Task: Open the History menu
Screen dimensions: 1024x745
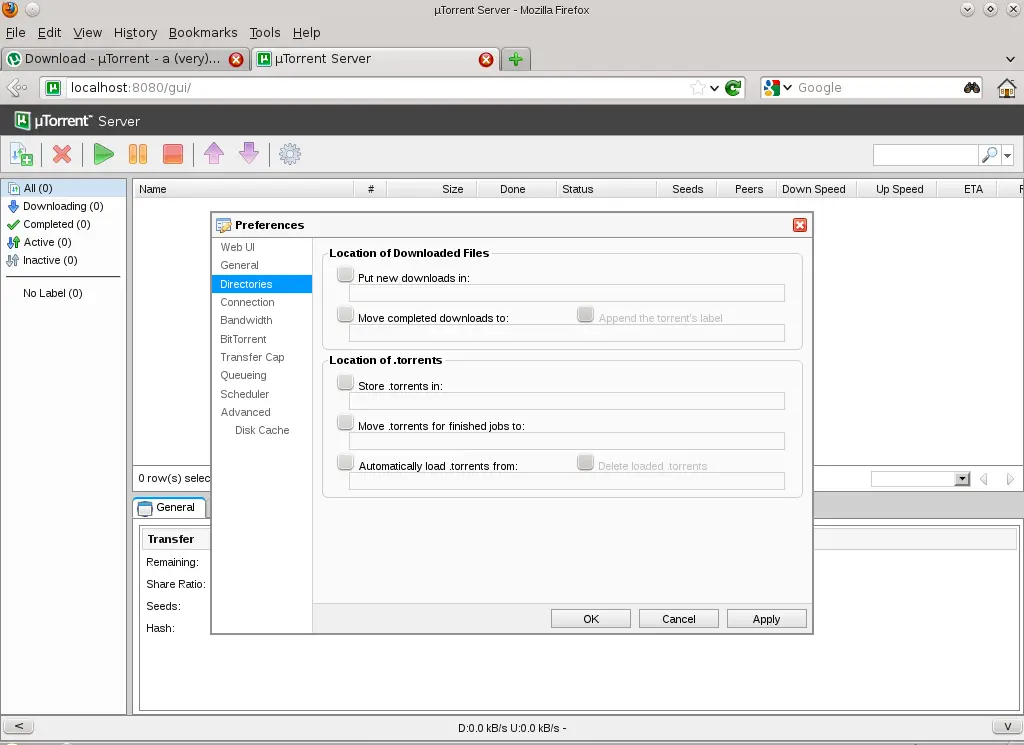Action: 135,33
